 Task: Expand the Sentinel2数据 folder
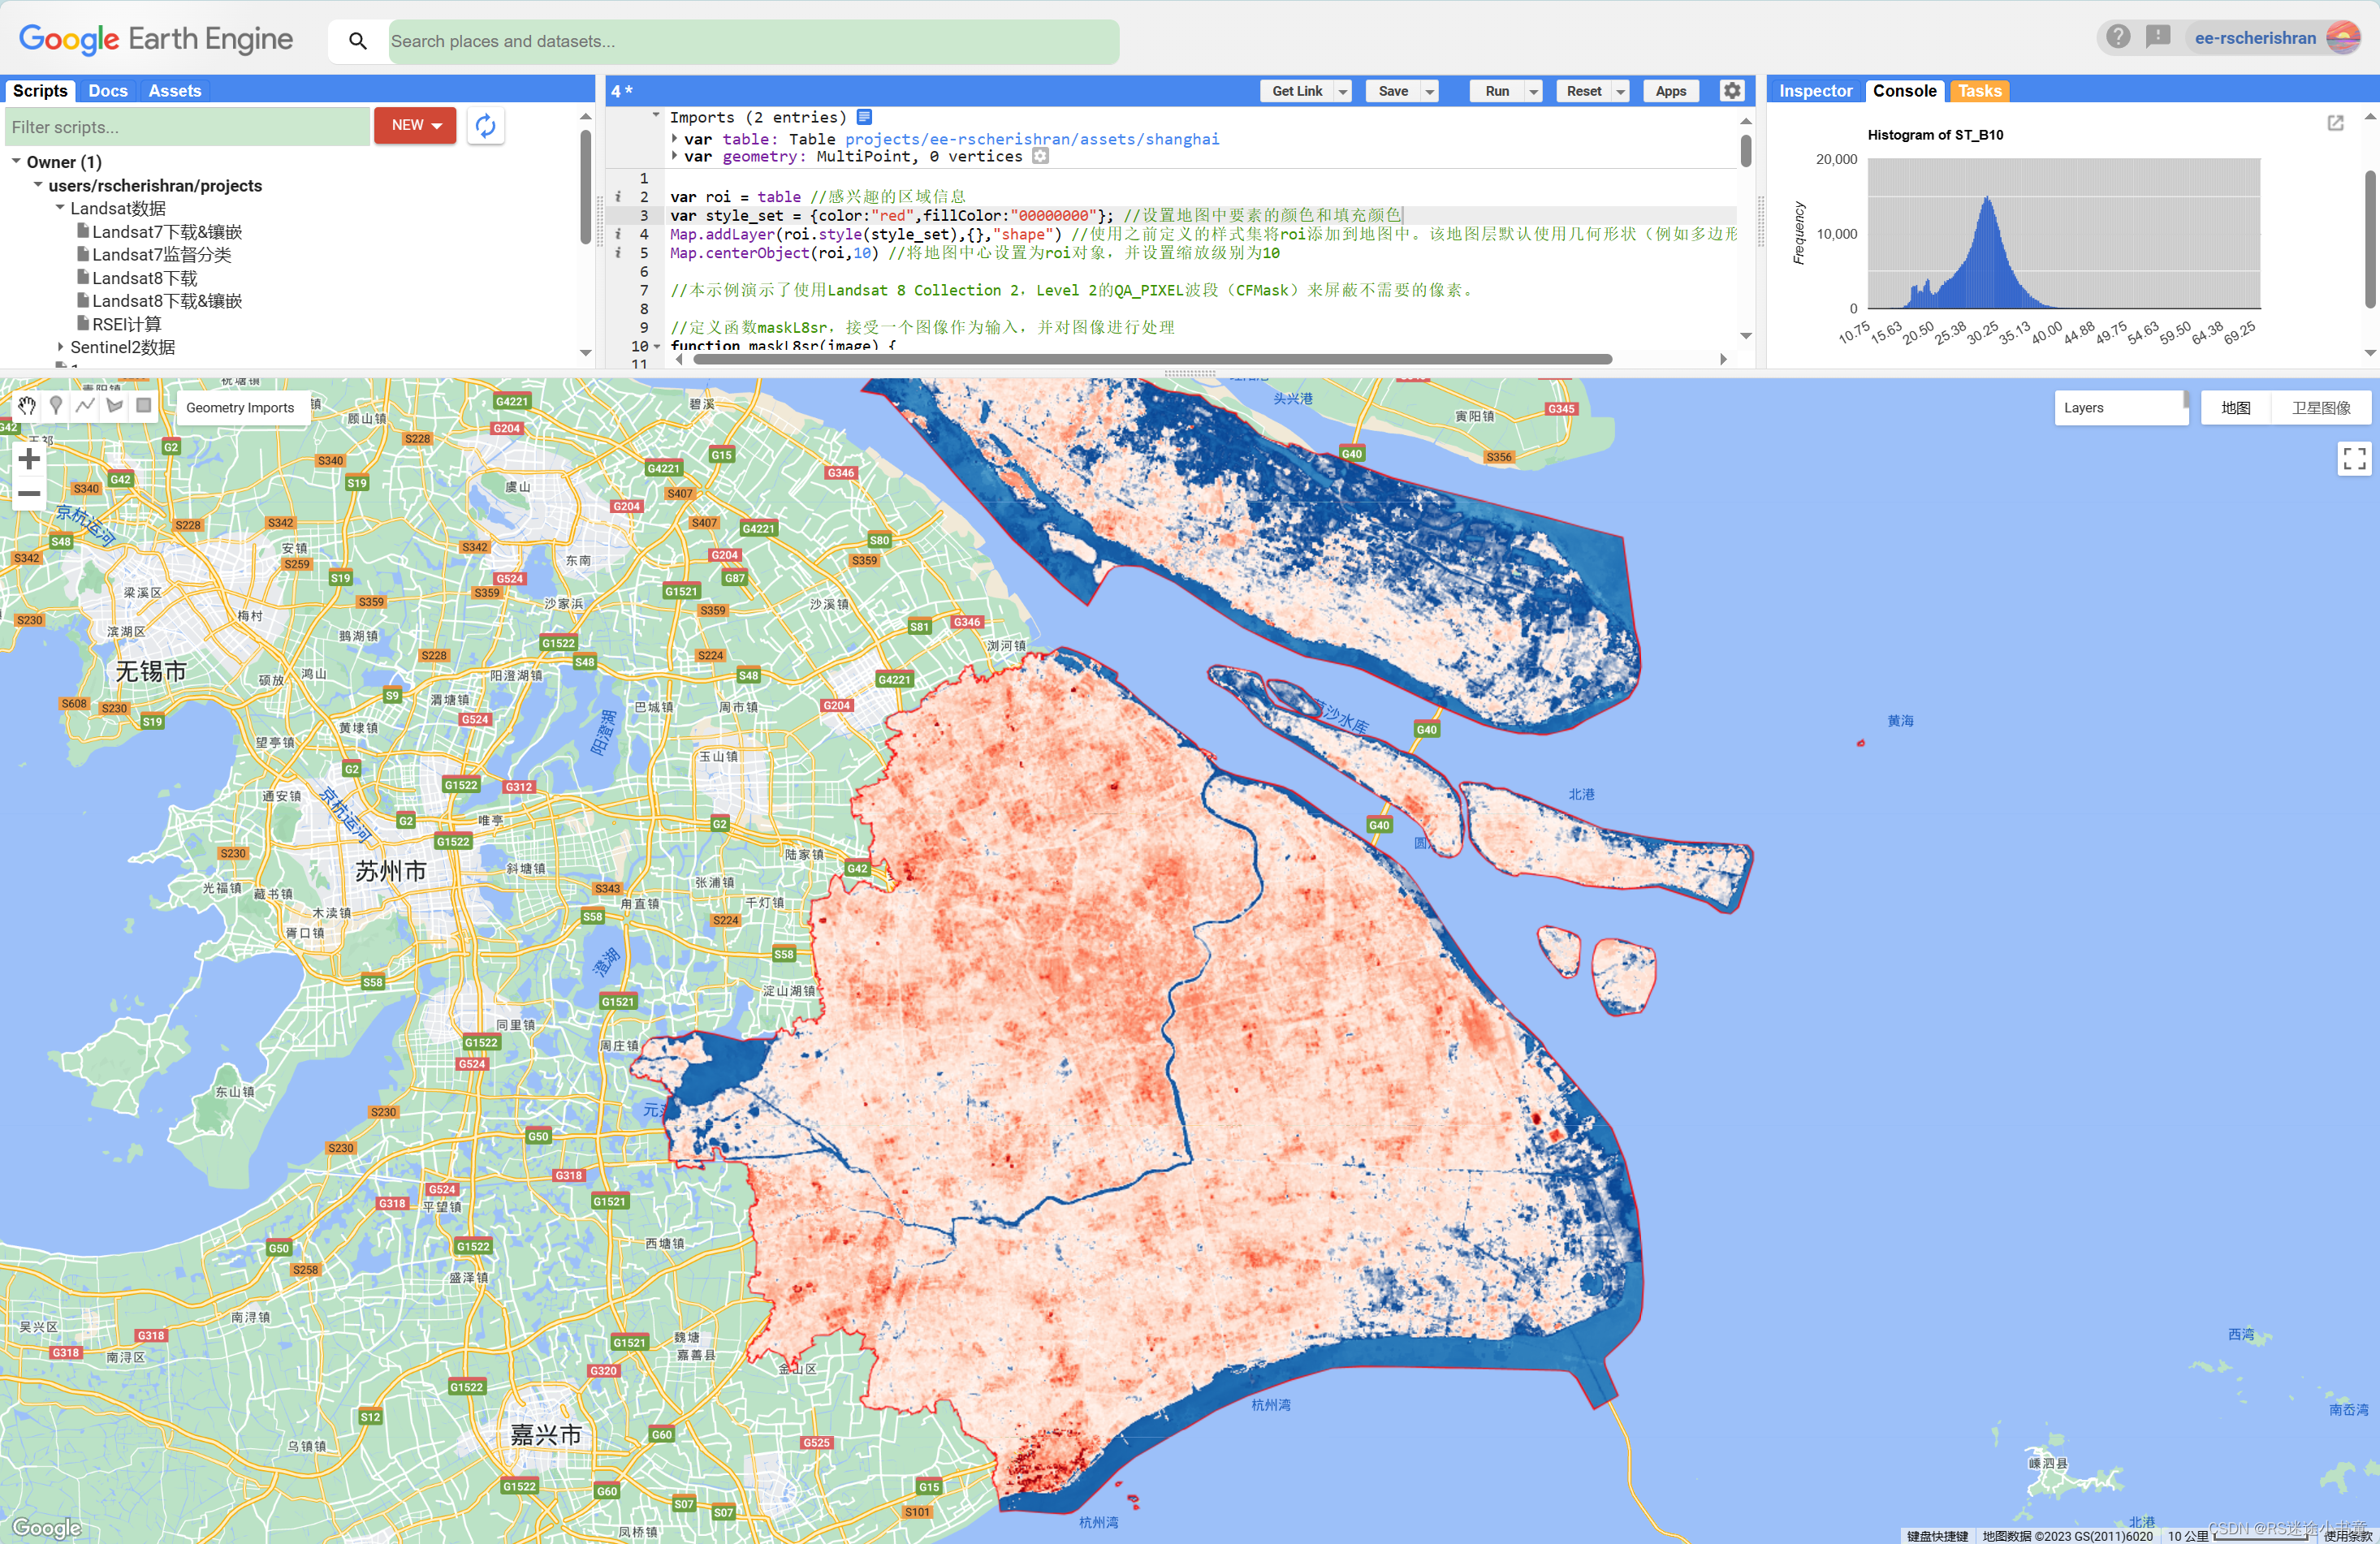coord(61,347)
